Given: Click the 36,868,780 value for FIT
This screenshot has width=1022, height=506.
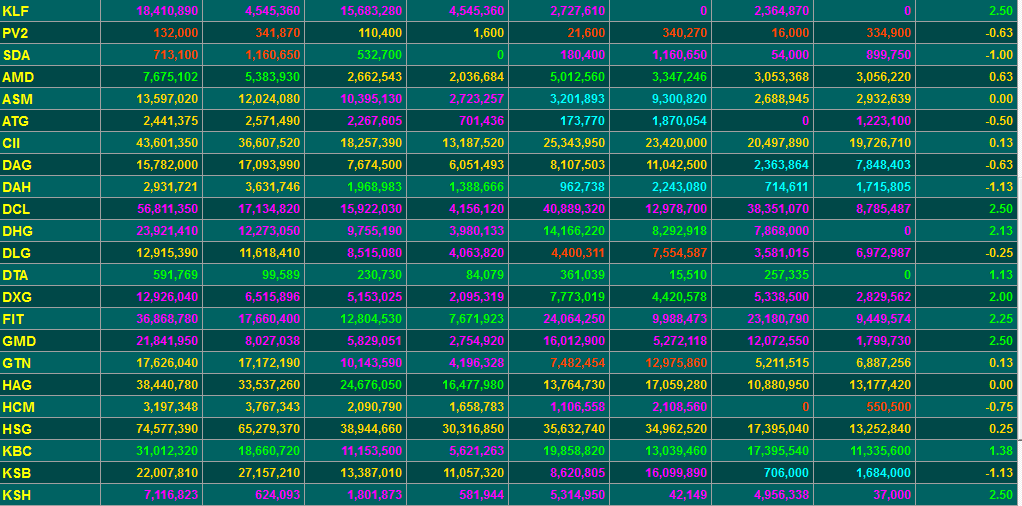Looking at the screenshot, I should (x=168, y=320).
